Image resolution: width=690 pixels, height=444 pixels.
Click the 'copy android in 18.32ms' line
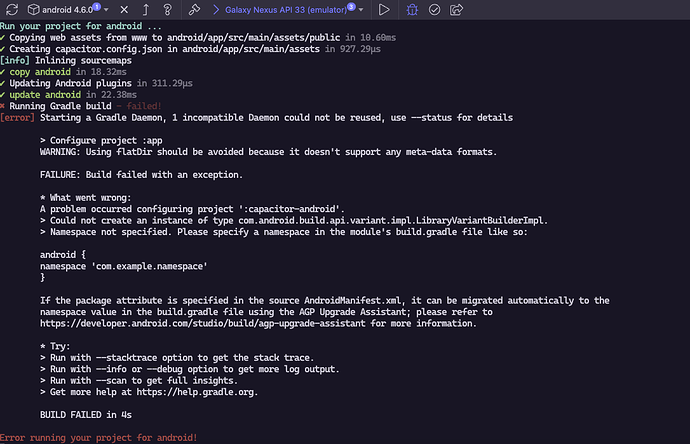[63, 72]
